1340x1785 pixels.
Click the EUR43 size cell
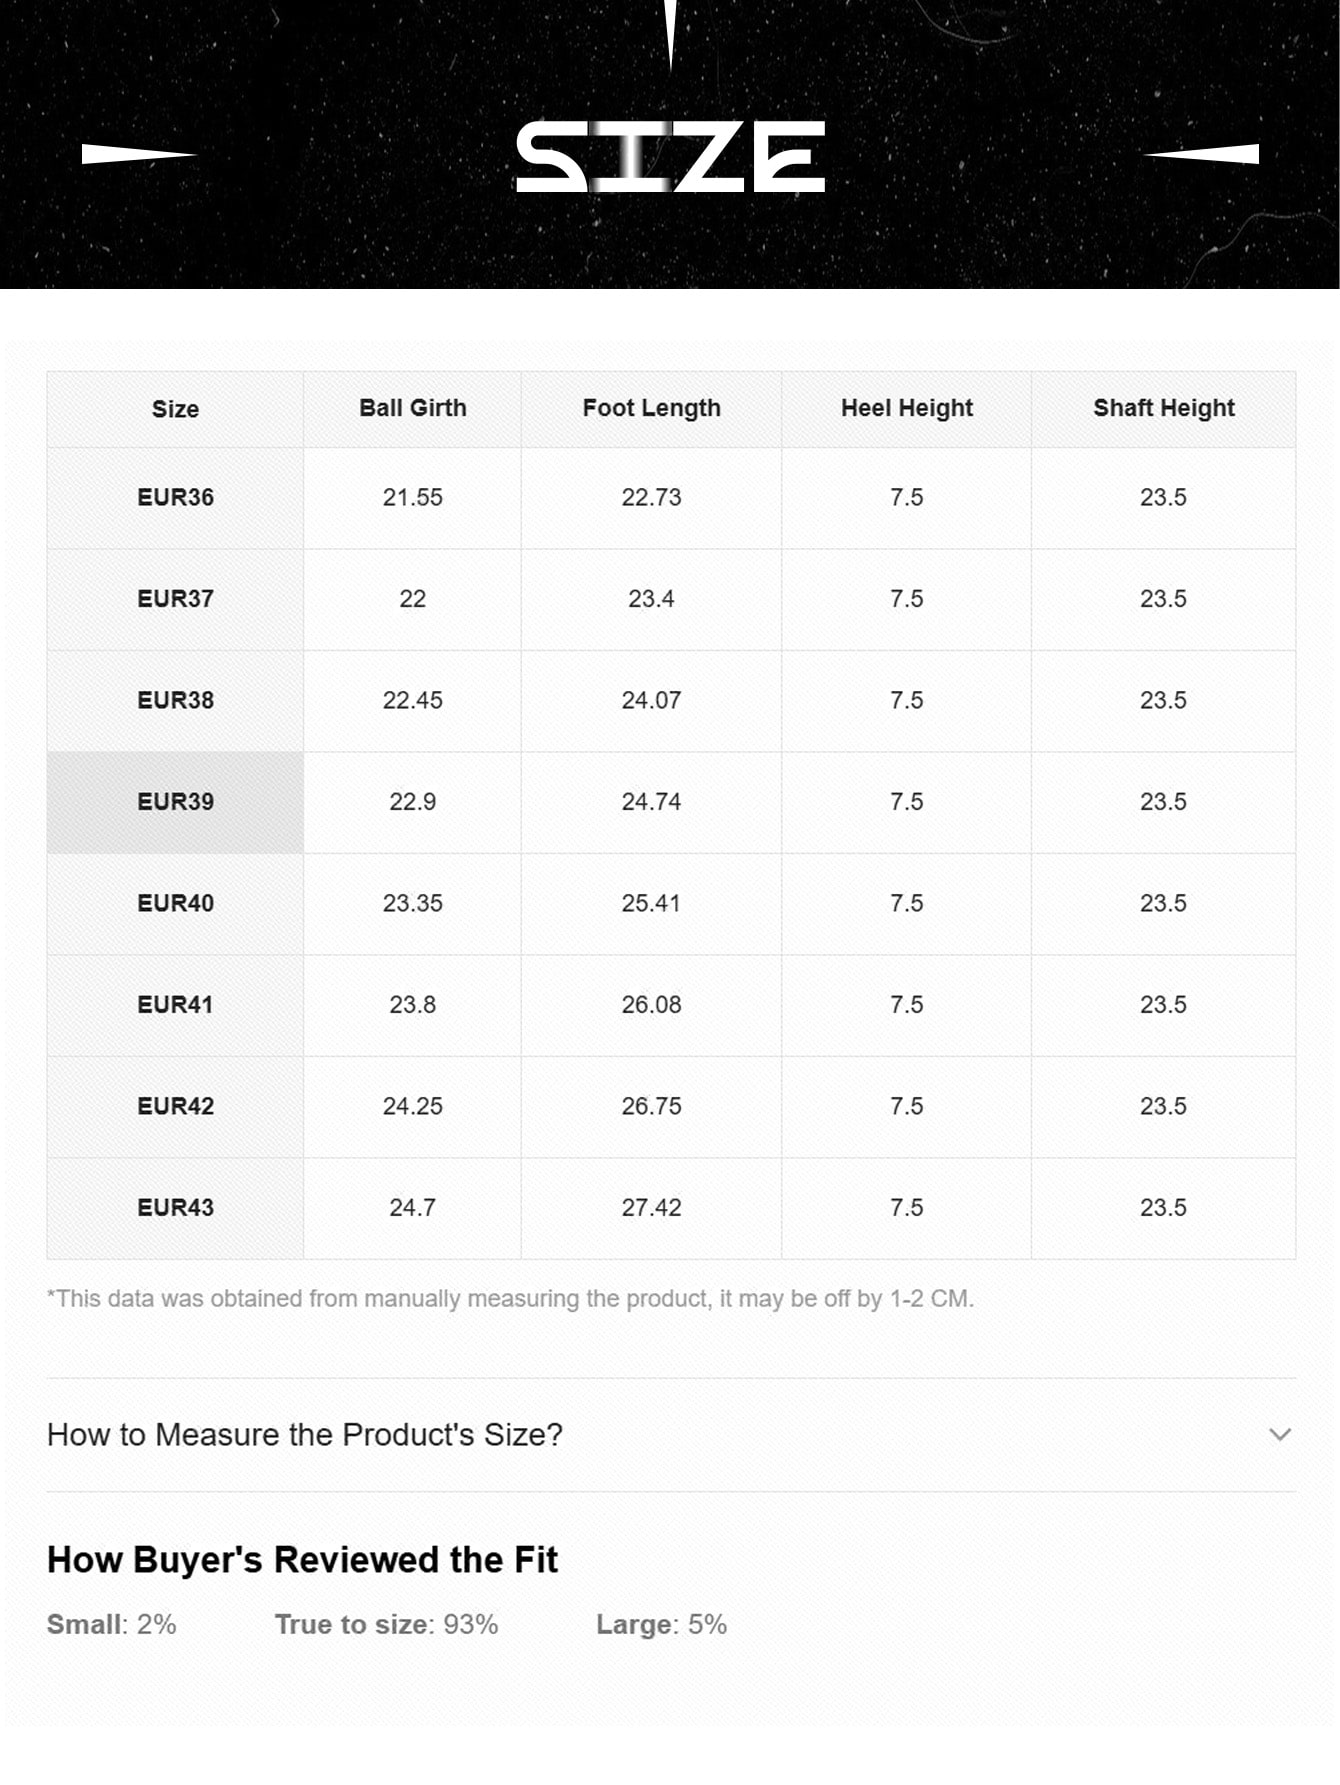175,1208
